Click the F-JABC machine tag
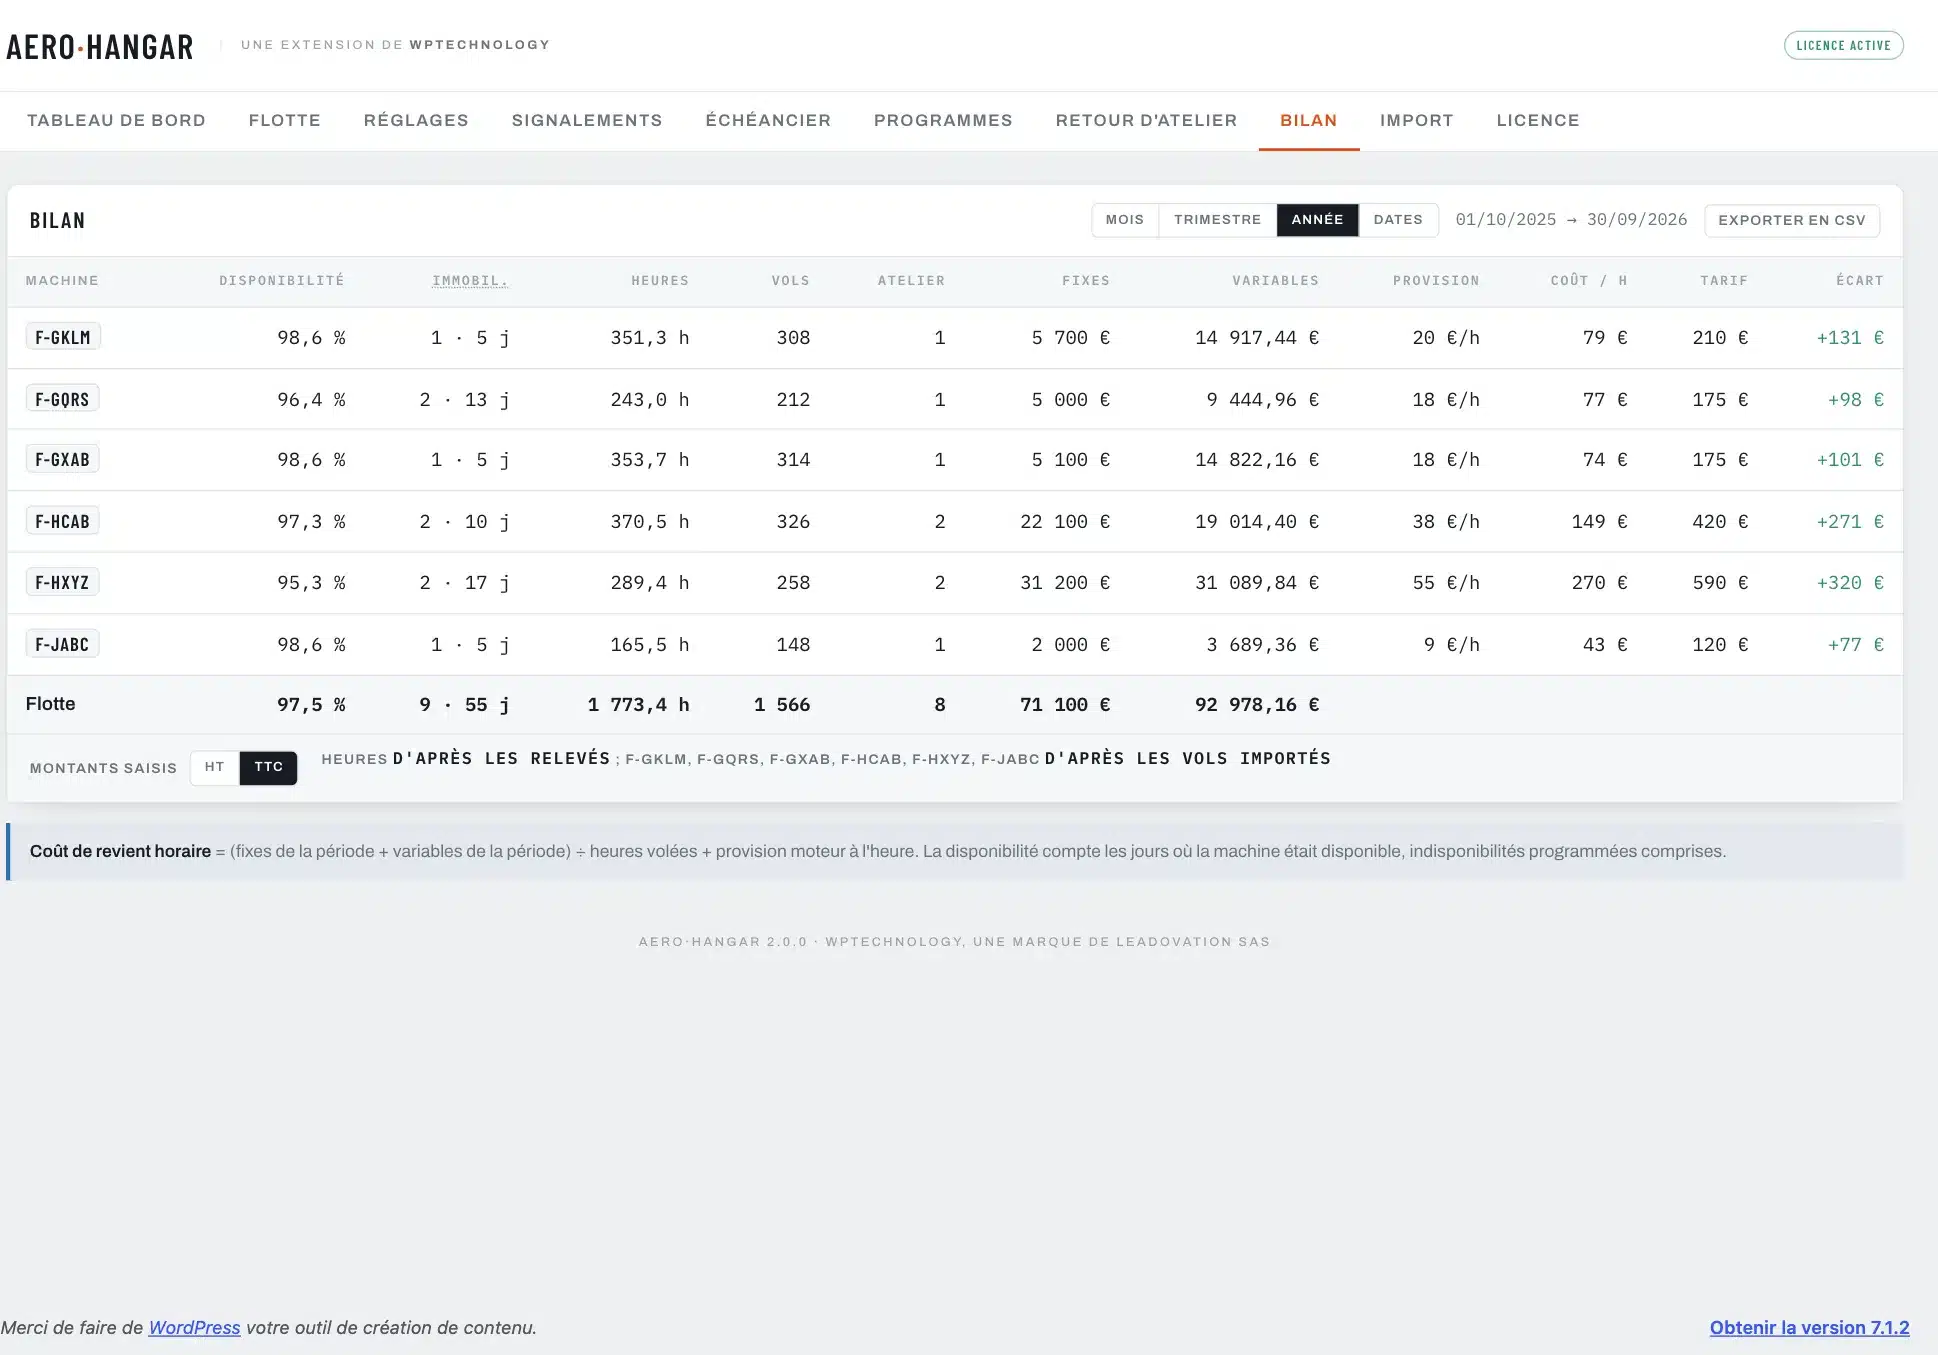Viewport: 1938px width, 1355px height. (x=62, y=644)
